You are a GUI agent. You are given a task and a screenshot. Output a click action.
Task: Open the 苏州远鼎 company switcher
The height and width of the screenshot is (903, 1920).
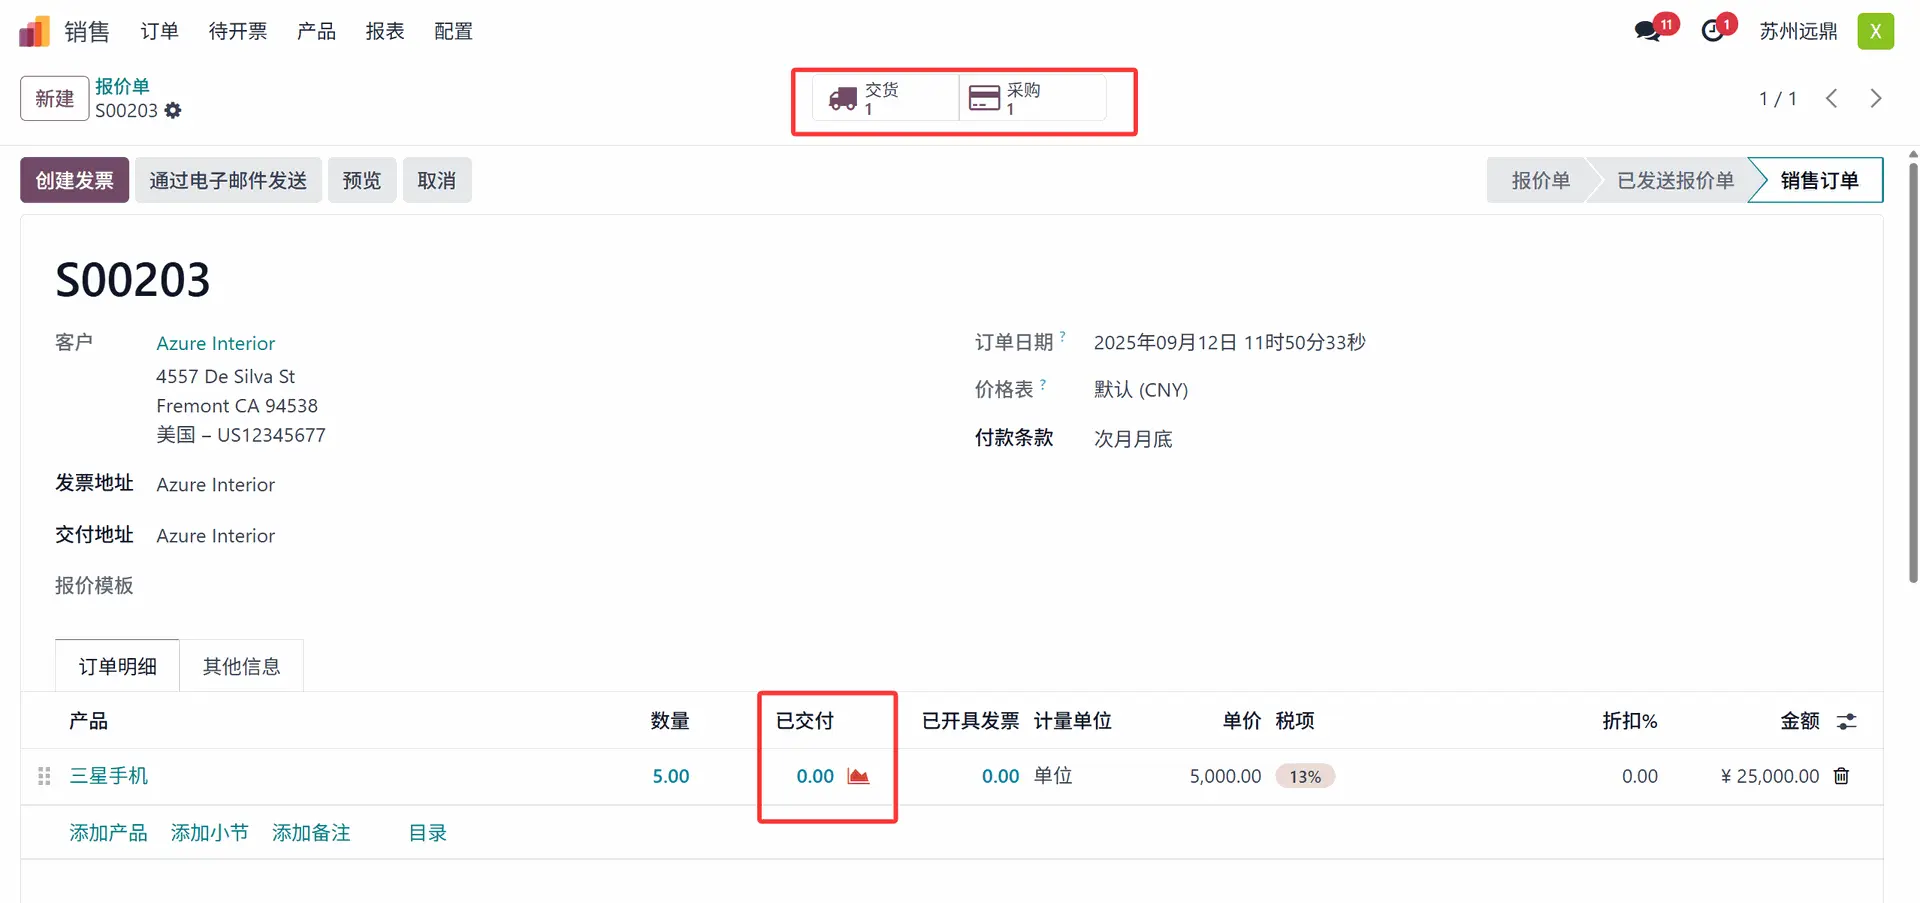(x=1798, y=32)
